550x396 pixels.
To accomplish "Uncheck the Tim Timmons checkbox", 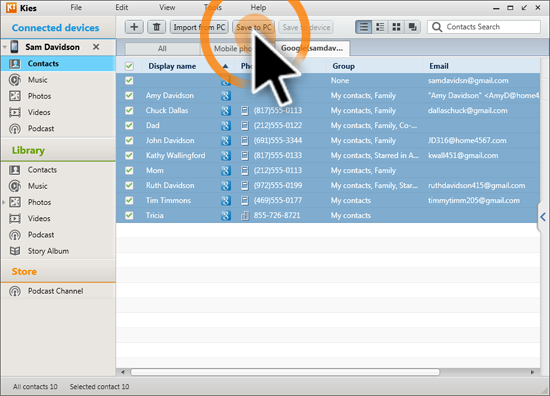I will (129, 200).
